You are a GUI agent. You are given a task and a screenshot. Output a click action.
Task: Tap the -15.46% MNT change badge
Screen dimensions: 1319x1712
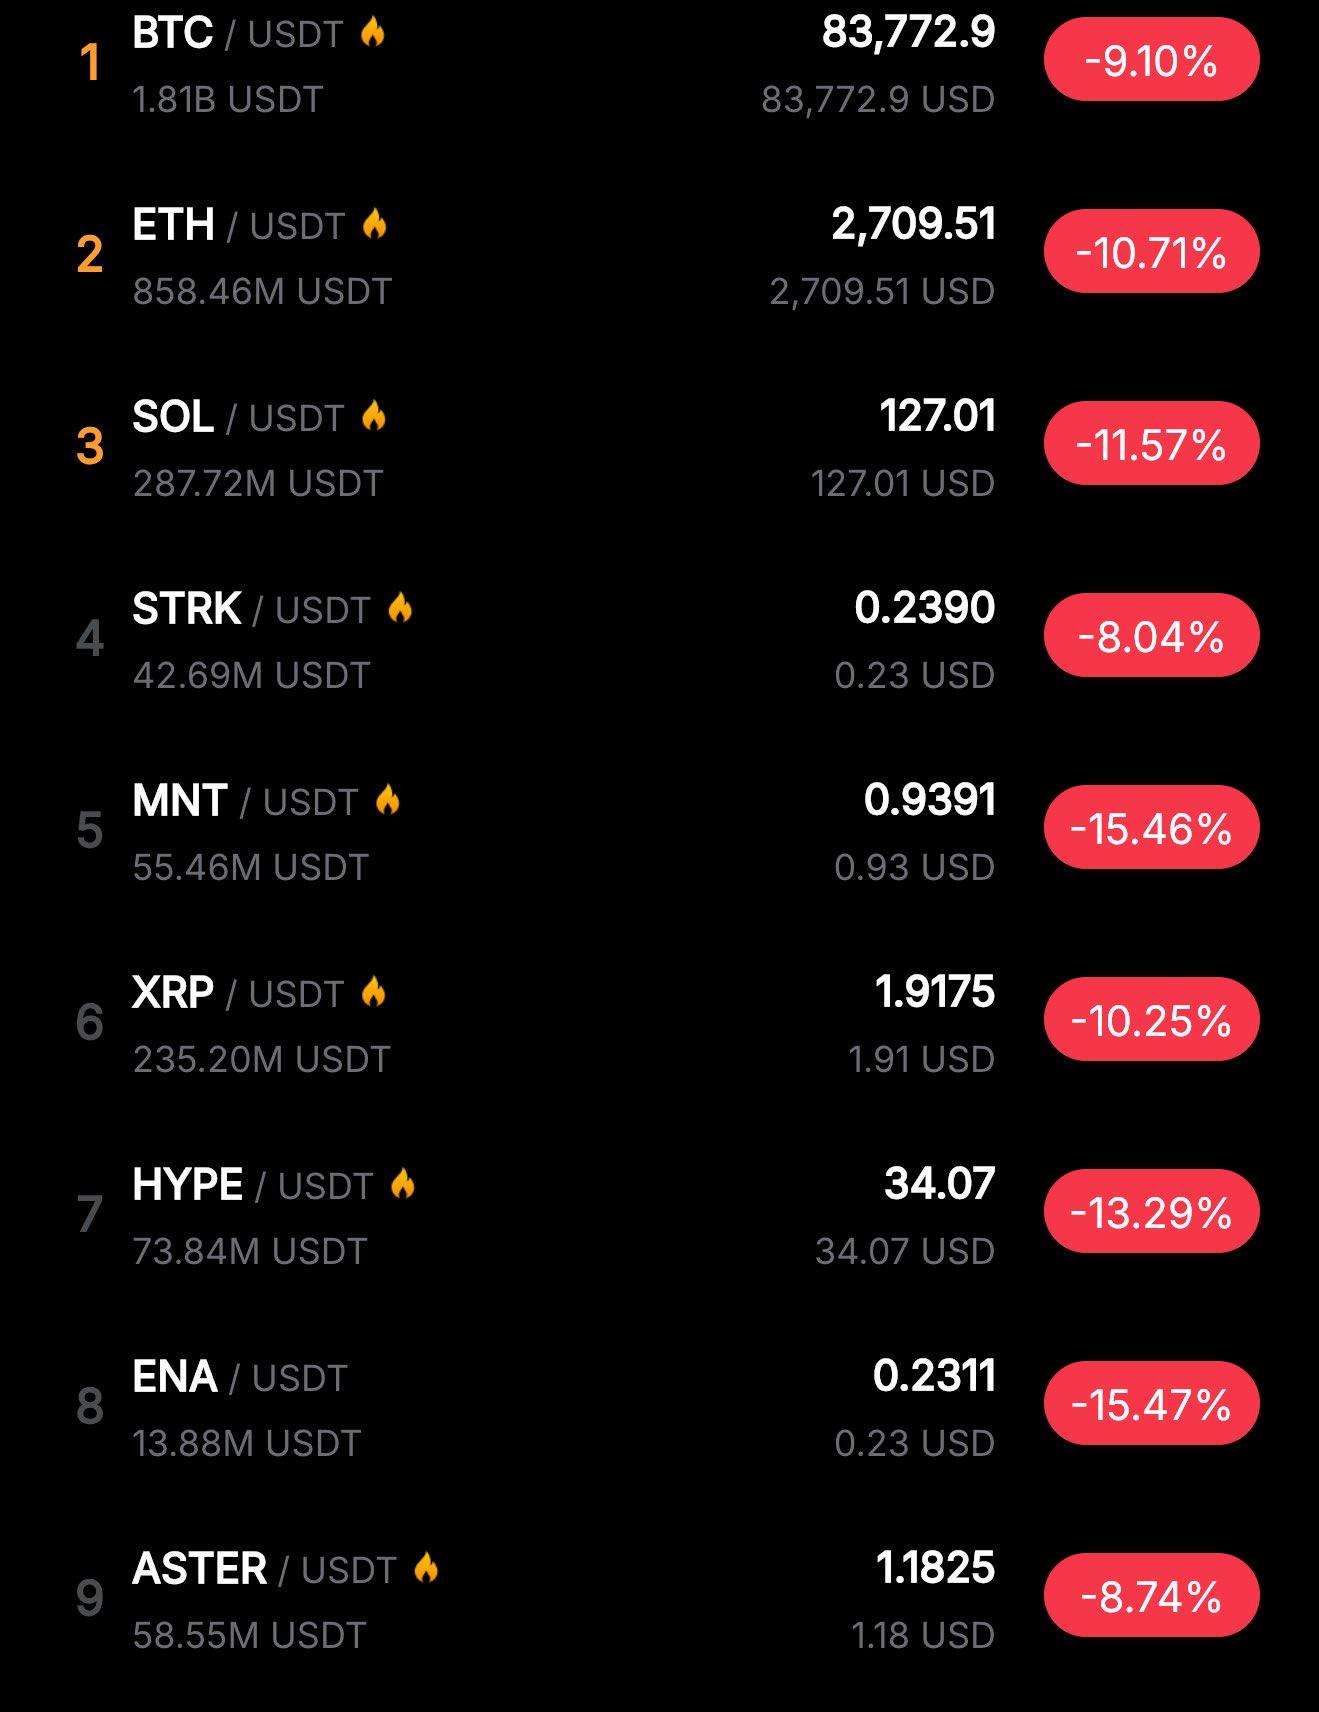tap(1151, 829)
